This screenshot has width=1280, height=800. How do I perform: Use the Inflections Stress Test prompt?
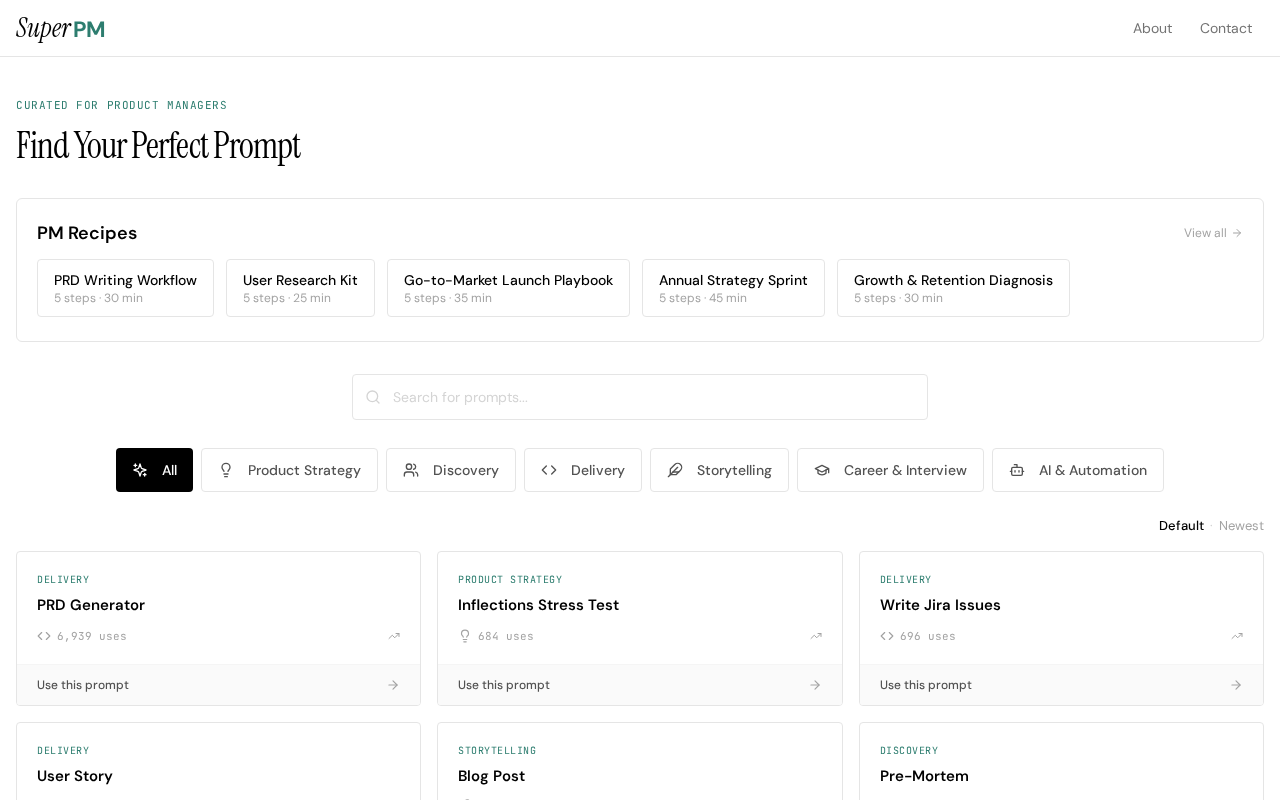(x=640, y=685)
